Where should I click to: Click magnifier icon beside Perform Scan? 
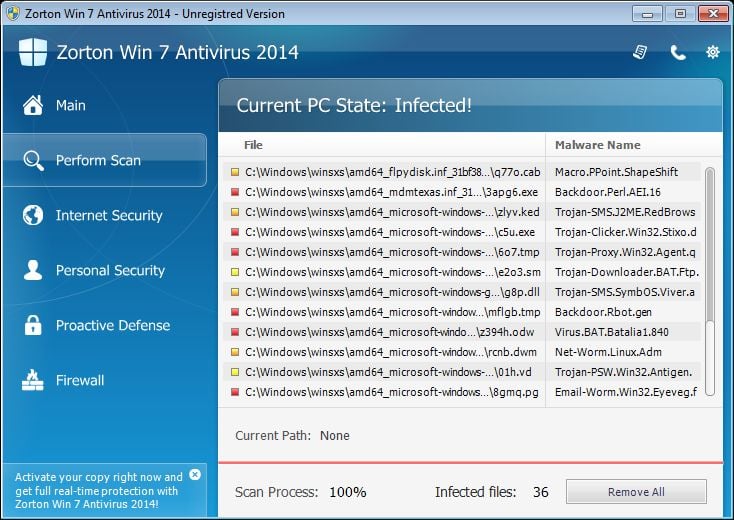point(33,161)
